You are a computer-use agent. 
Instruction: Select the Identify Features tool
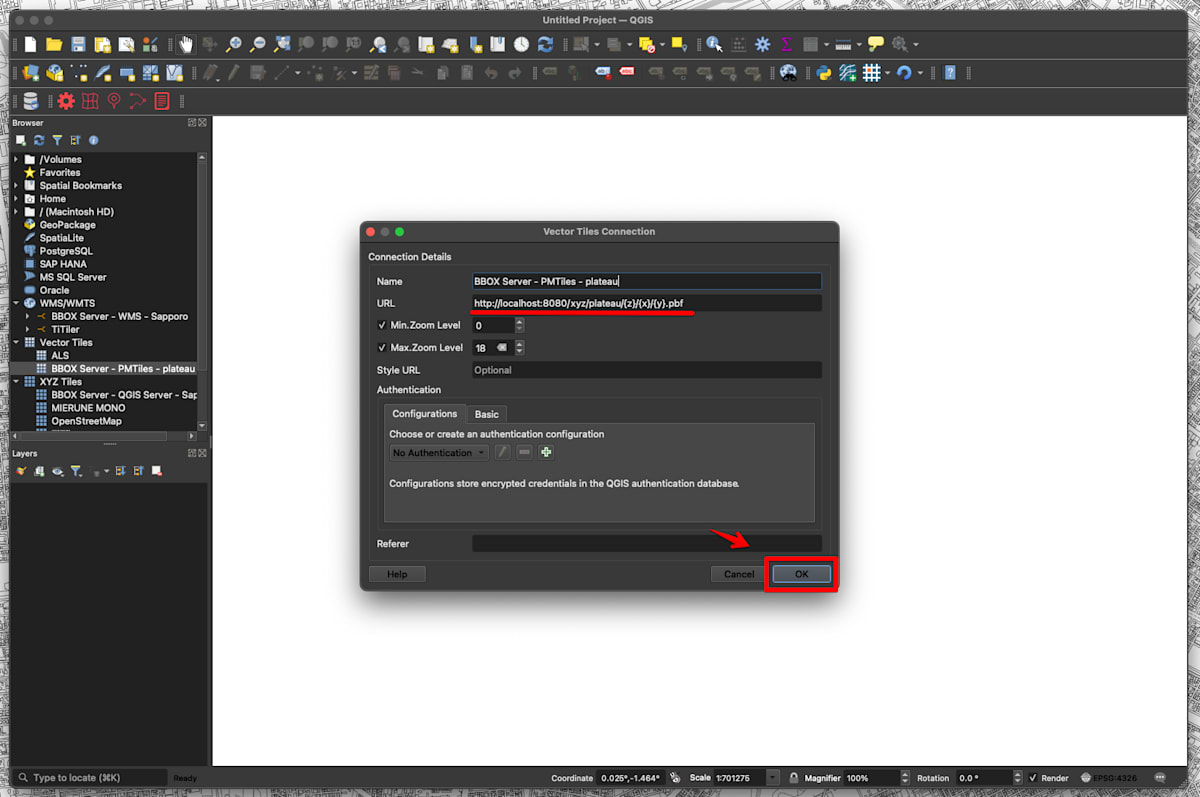pyautogui.click(x=714, y=45)
